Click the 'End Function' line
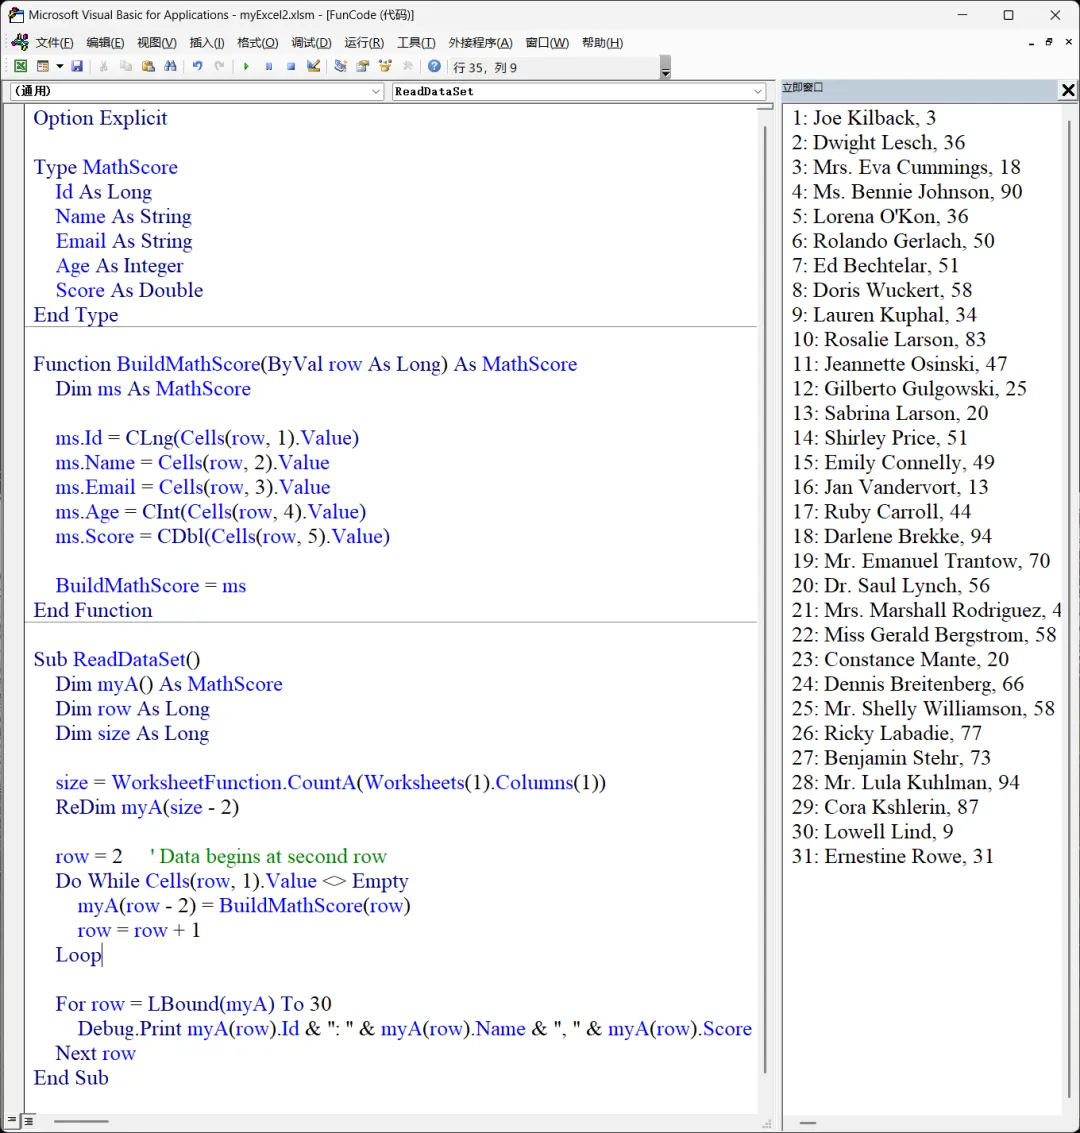Viewport: 1080px width, 1133px height. (92, 610)
